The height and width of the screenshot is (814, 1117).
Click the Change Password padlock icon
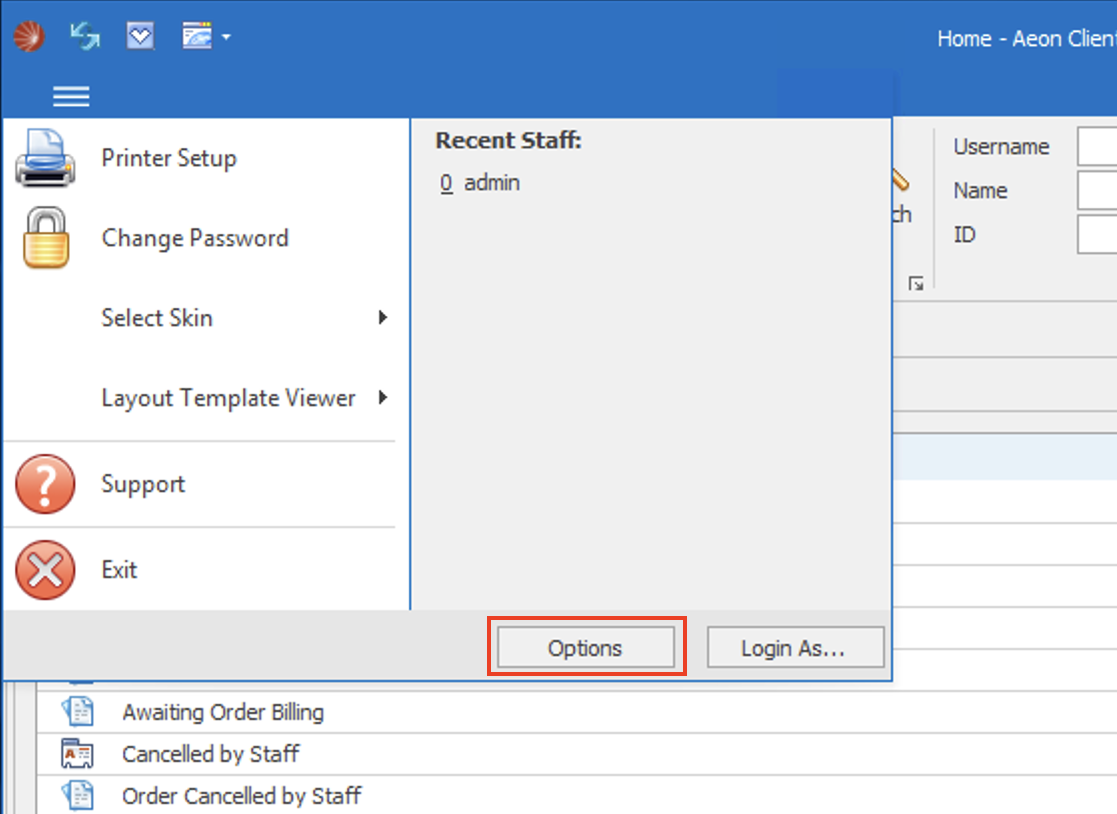(x=45, y=238)
